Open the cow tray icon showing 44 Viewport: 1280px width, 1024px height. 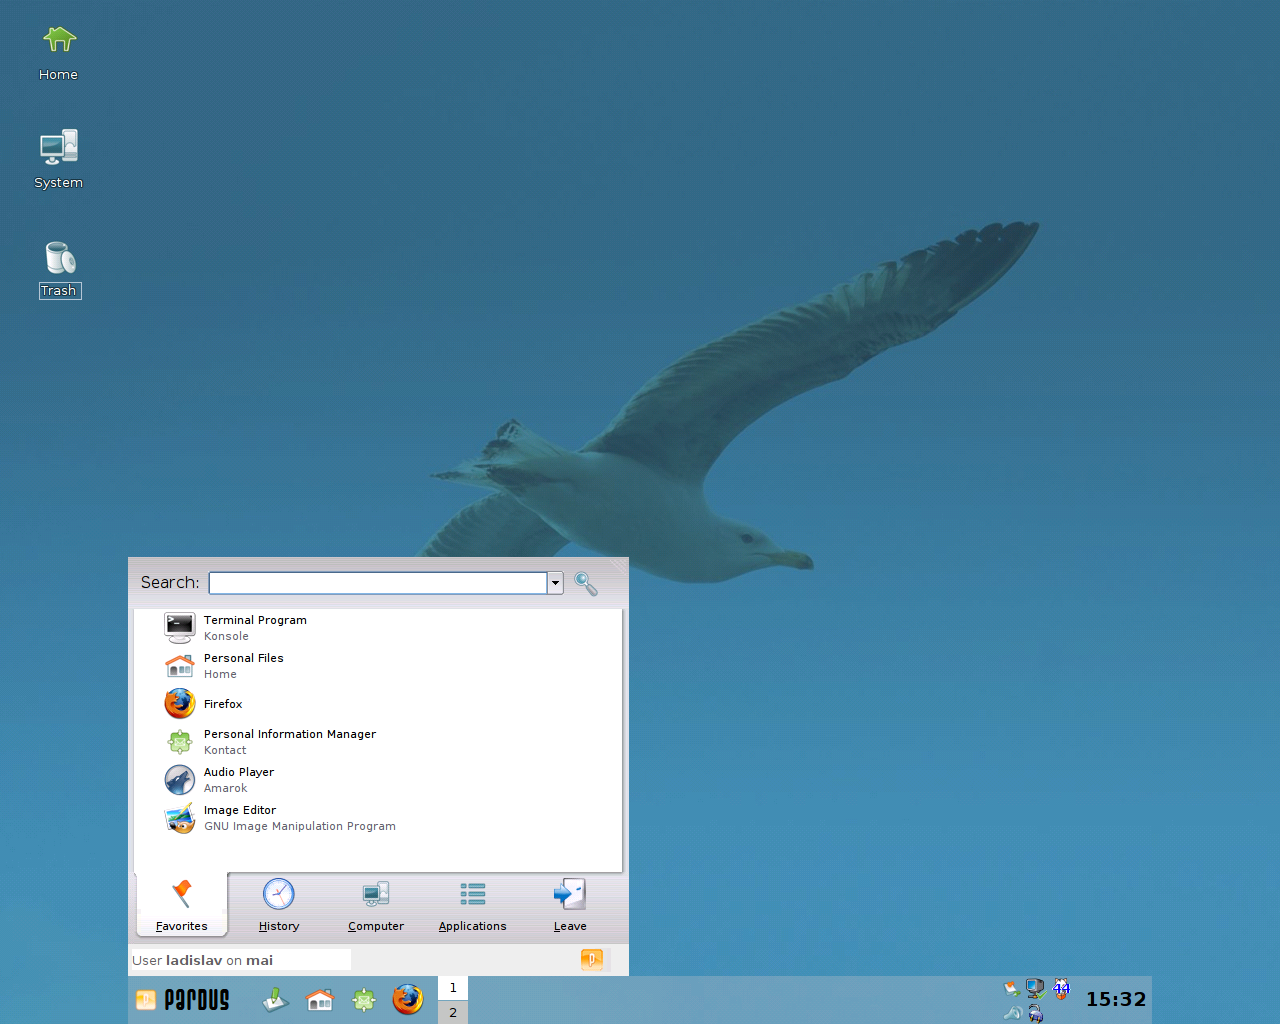tap(1061, 989)
